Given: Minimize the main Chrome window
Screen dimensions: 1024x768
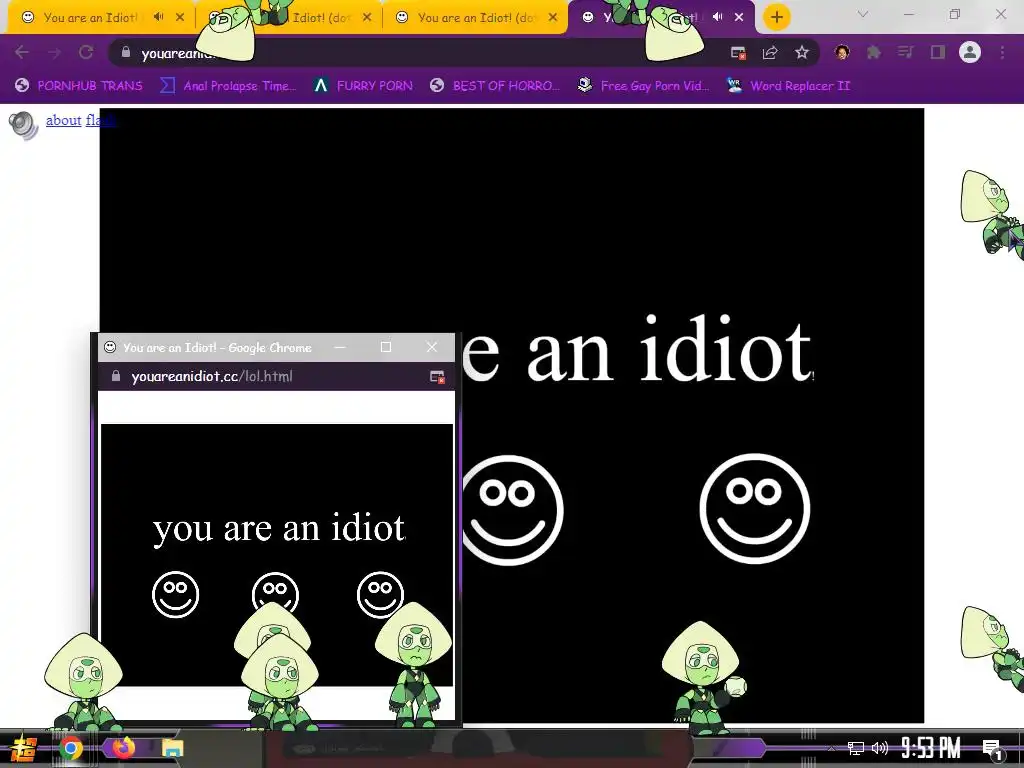Looking at the screenshot, I should [908, 14].
